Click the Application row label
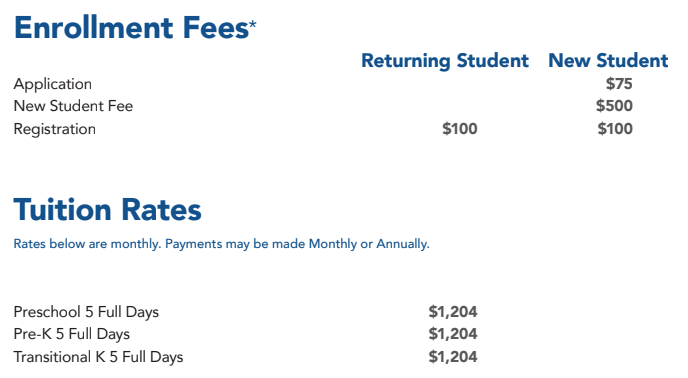The height and width of the screenshot is (378, 688). 53,84
